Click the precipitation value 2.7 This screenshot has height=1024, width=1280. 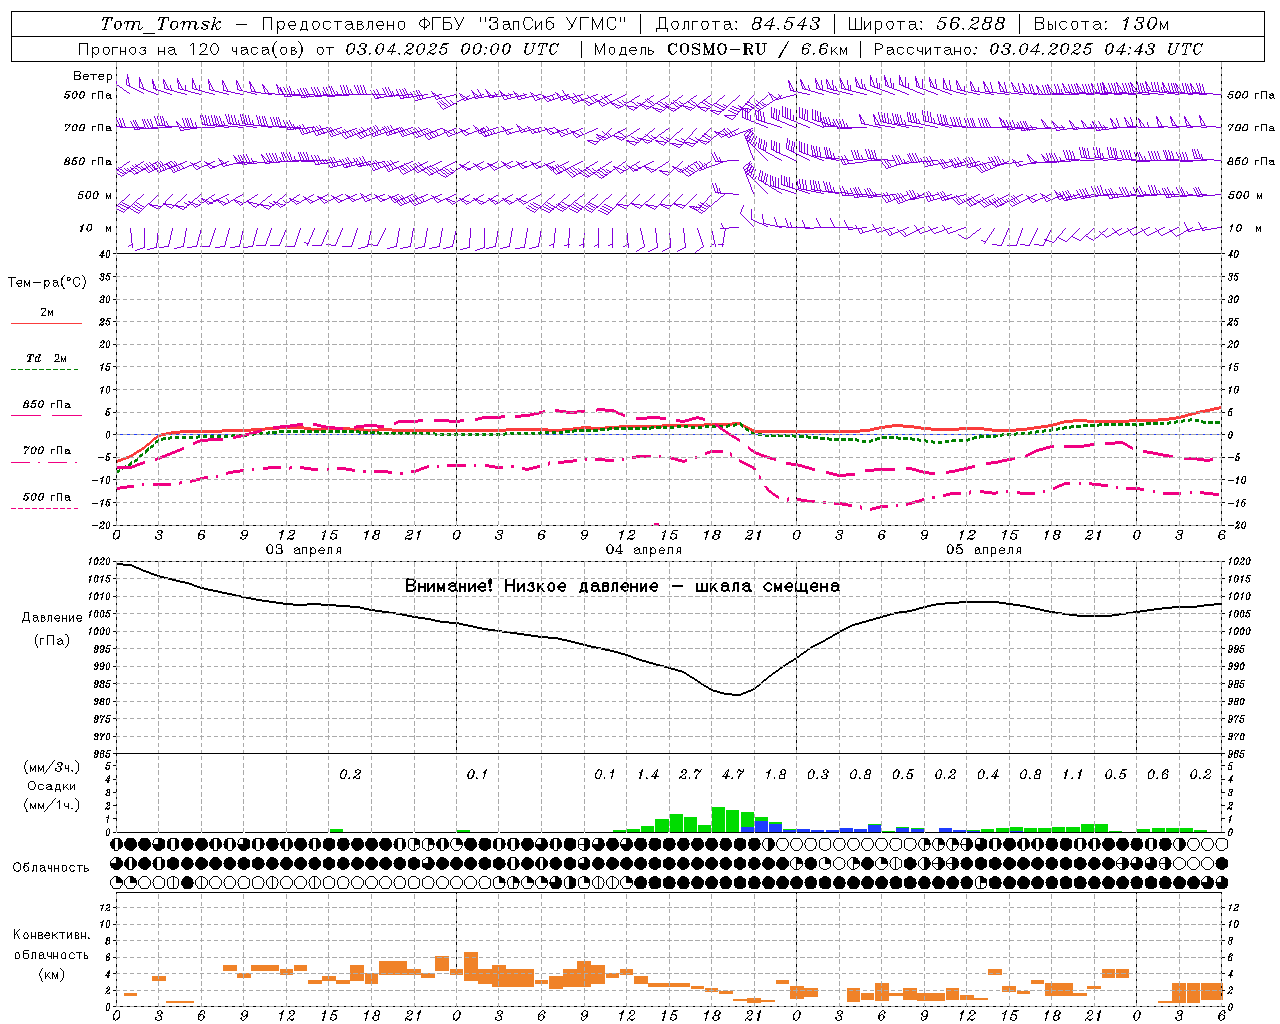(690, 774)
